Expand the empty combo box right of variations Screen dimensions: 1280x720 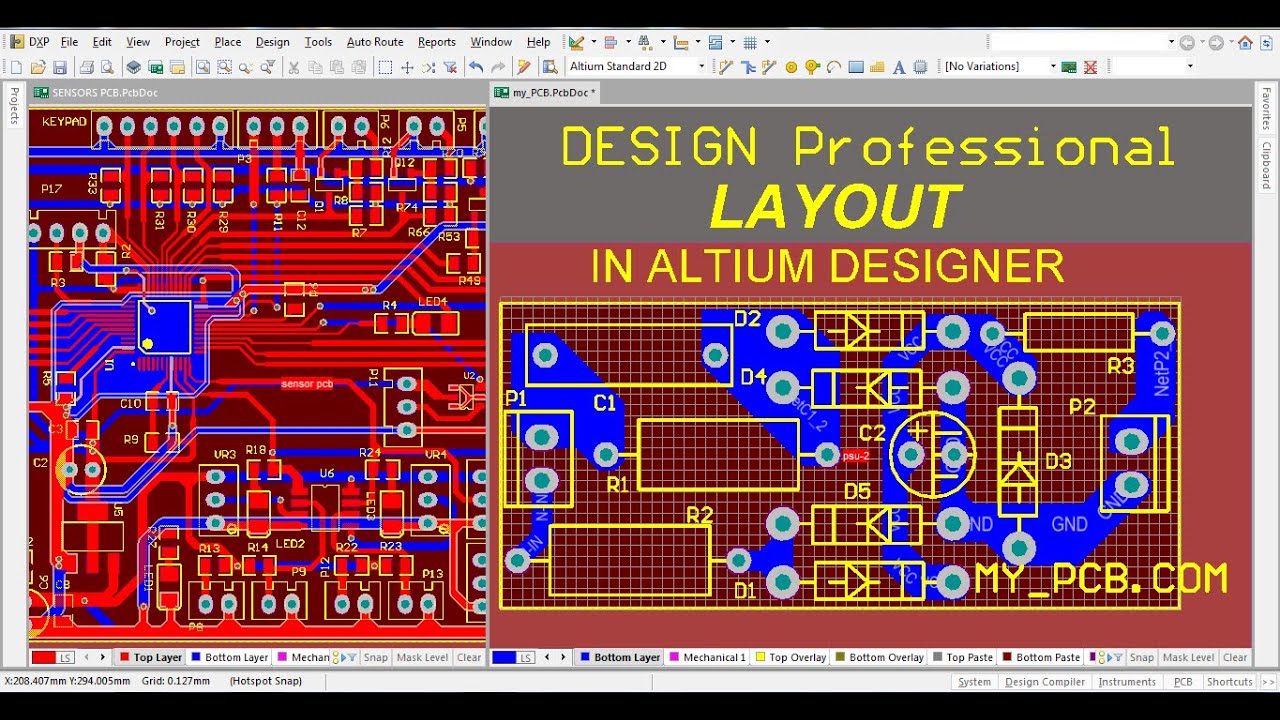click(1189, 67)
